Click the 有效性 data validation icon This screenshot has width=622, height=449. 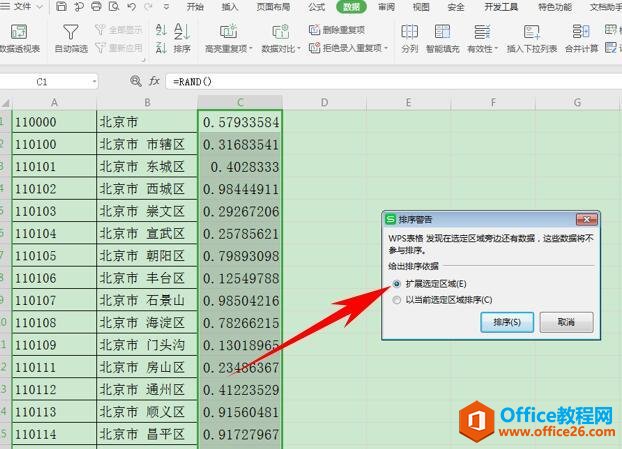pyautogui.click(x=482, y=32)
